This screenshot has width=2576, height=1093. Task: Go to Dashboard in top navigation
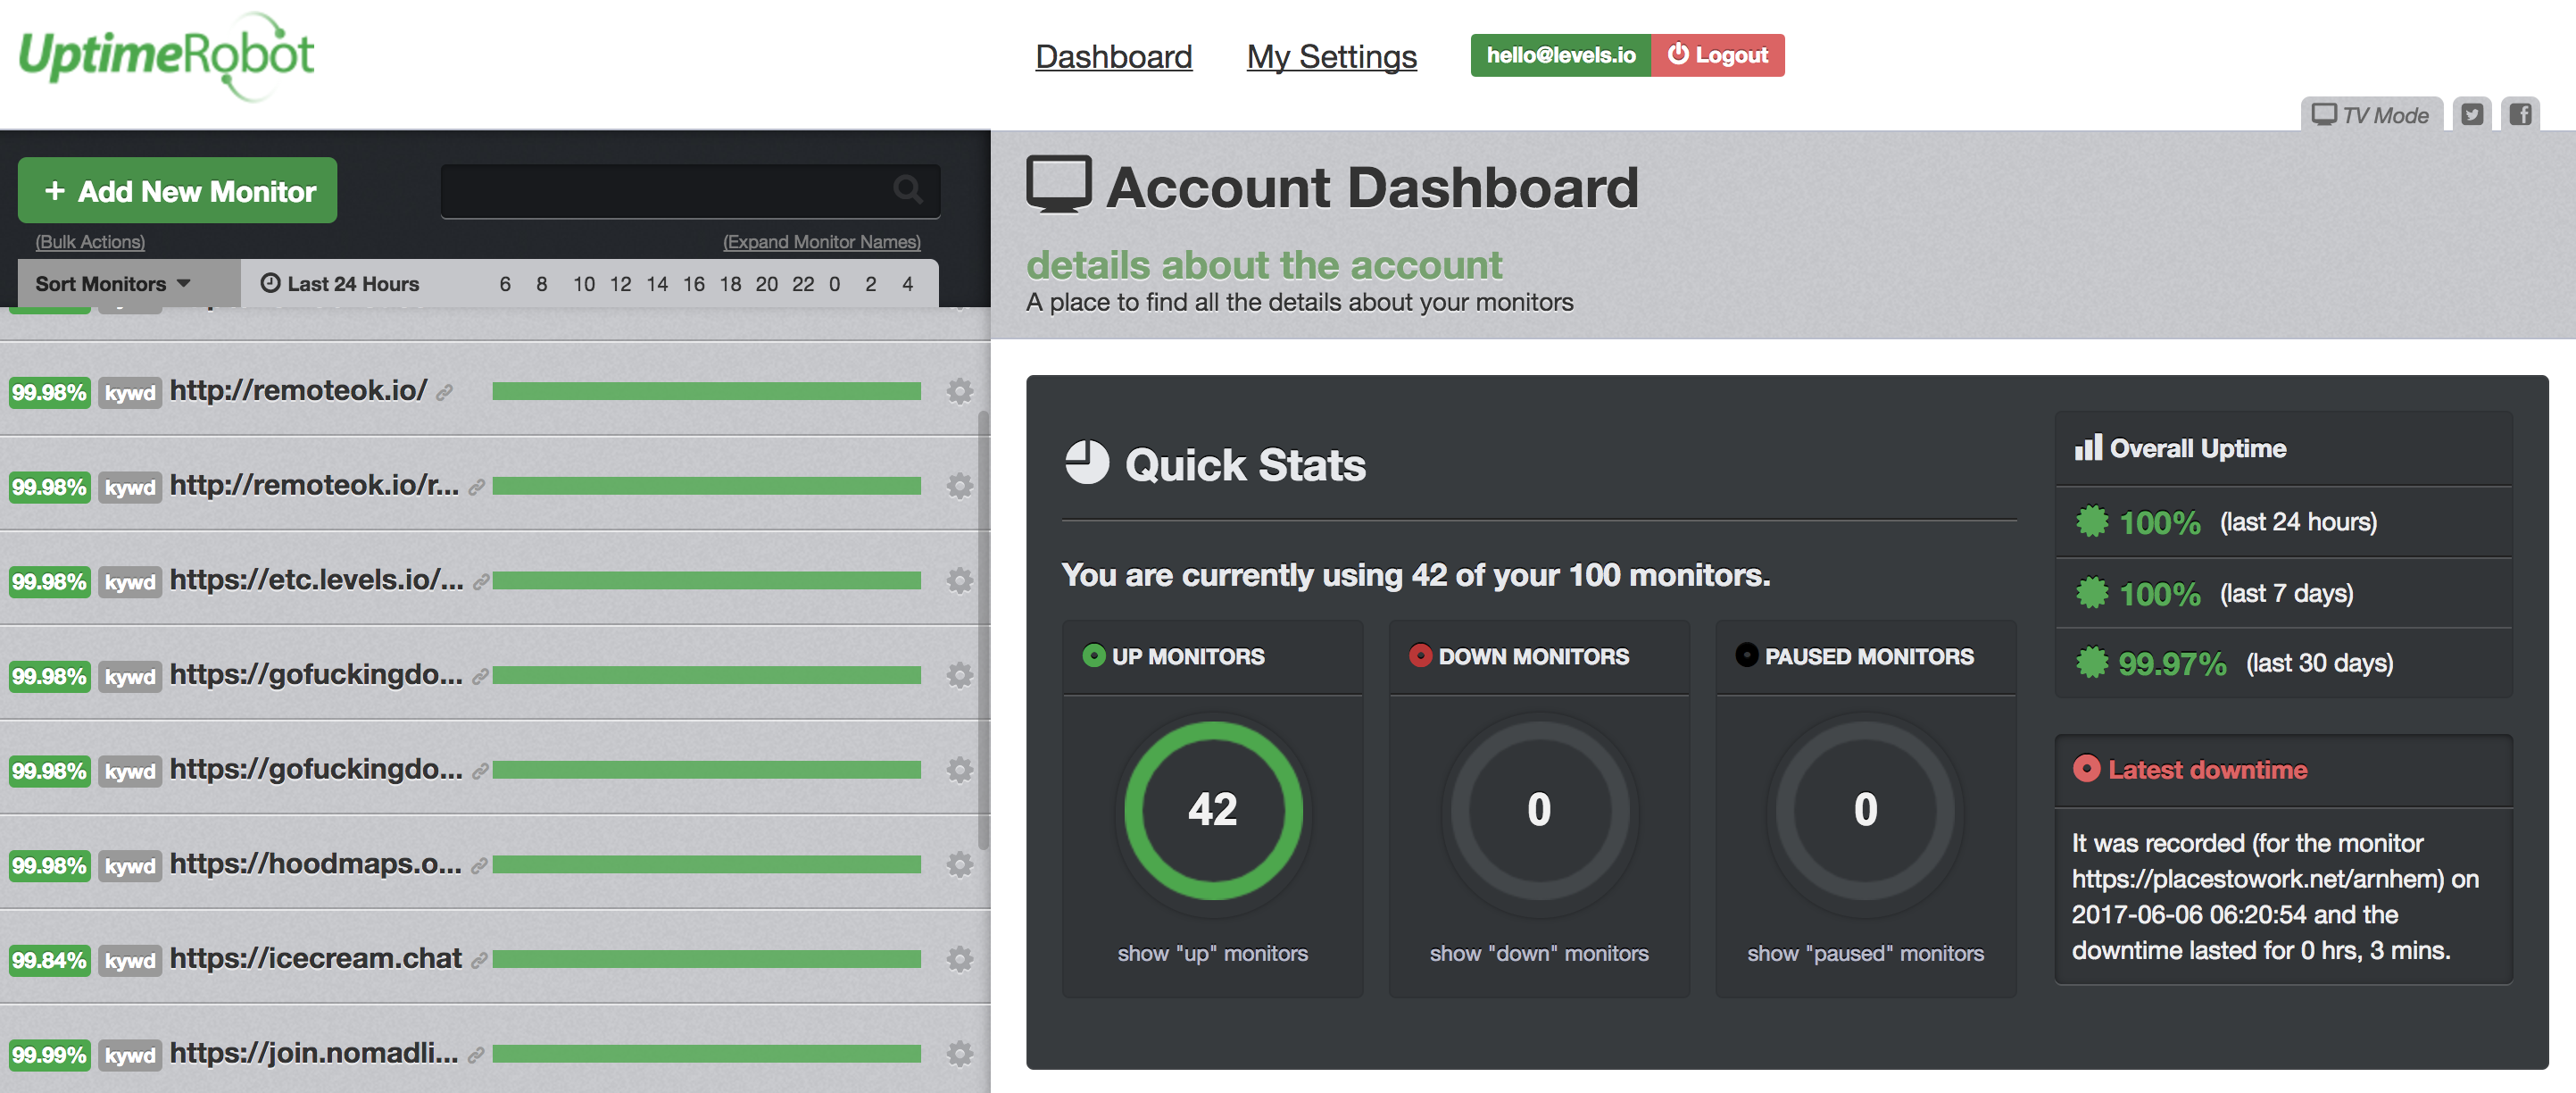(1113, 57)
